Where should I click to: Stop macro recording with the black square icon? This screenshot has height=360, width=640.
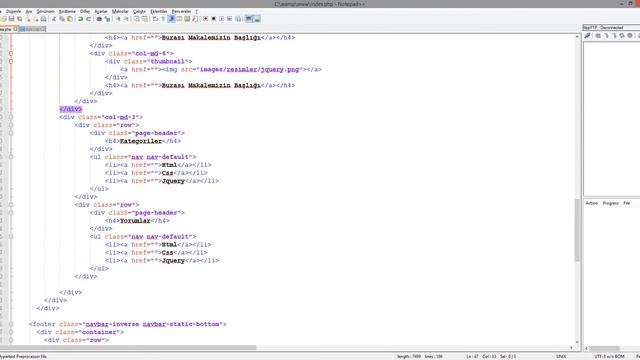click(213, 19)
